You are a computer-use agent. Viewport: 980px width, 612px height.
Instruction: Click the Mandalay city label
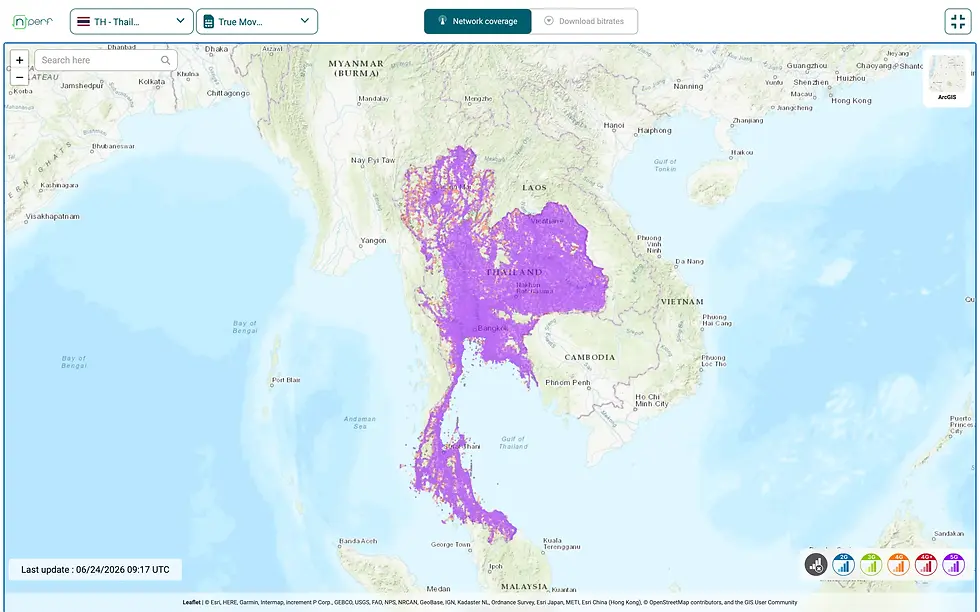click(373, 99)
